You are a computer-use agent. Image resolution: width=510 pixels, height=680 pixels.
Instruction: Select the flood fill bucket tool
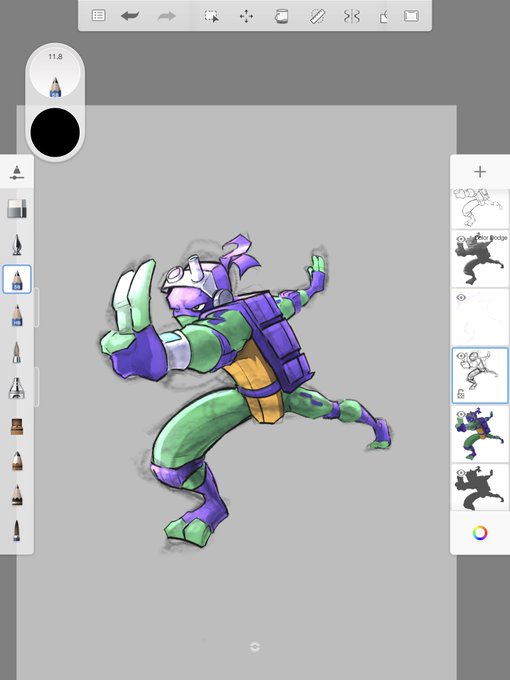pos(281,16)
